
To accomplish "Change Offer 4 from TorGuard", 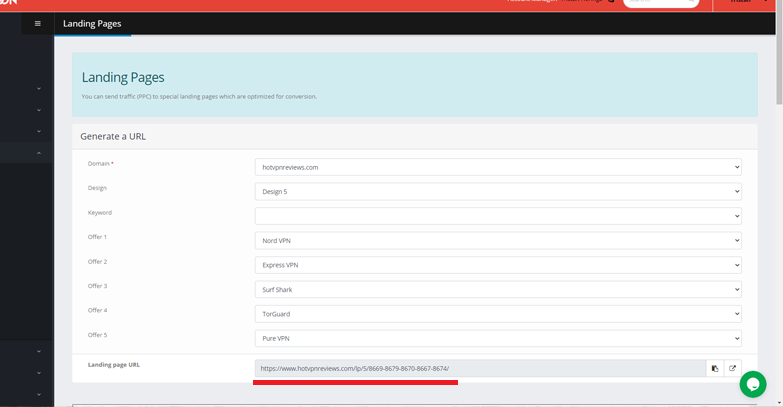I will click(498, 314).
